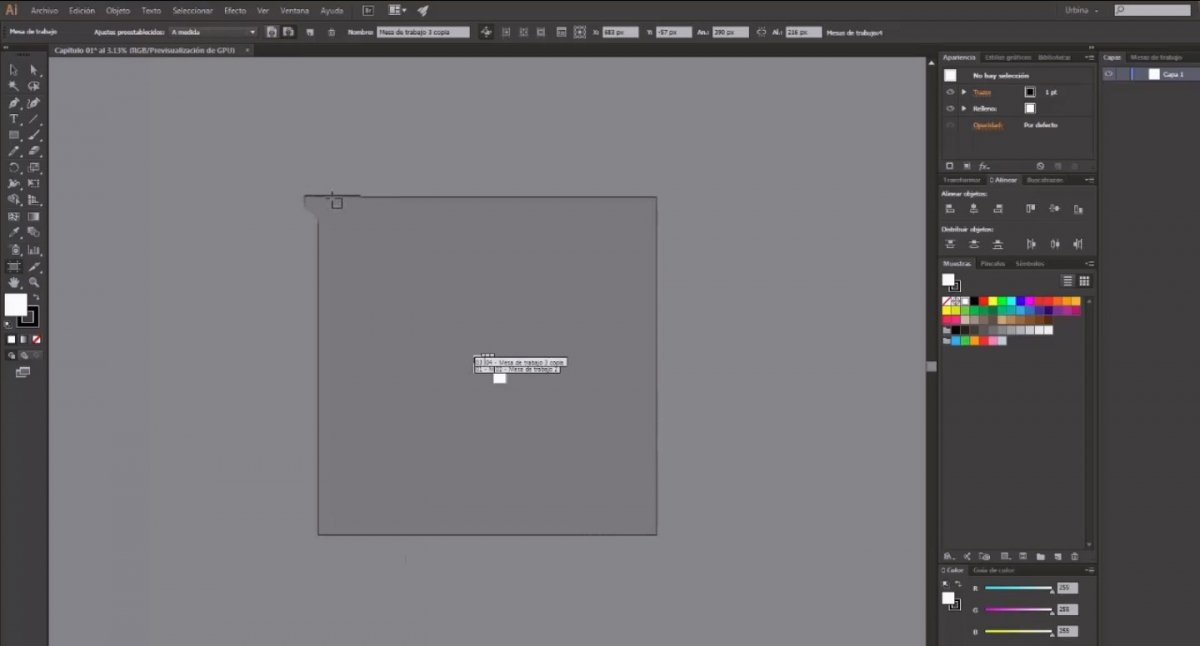Select the Direct Selection tool

34,70
